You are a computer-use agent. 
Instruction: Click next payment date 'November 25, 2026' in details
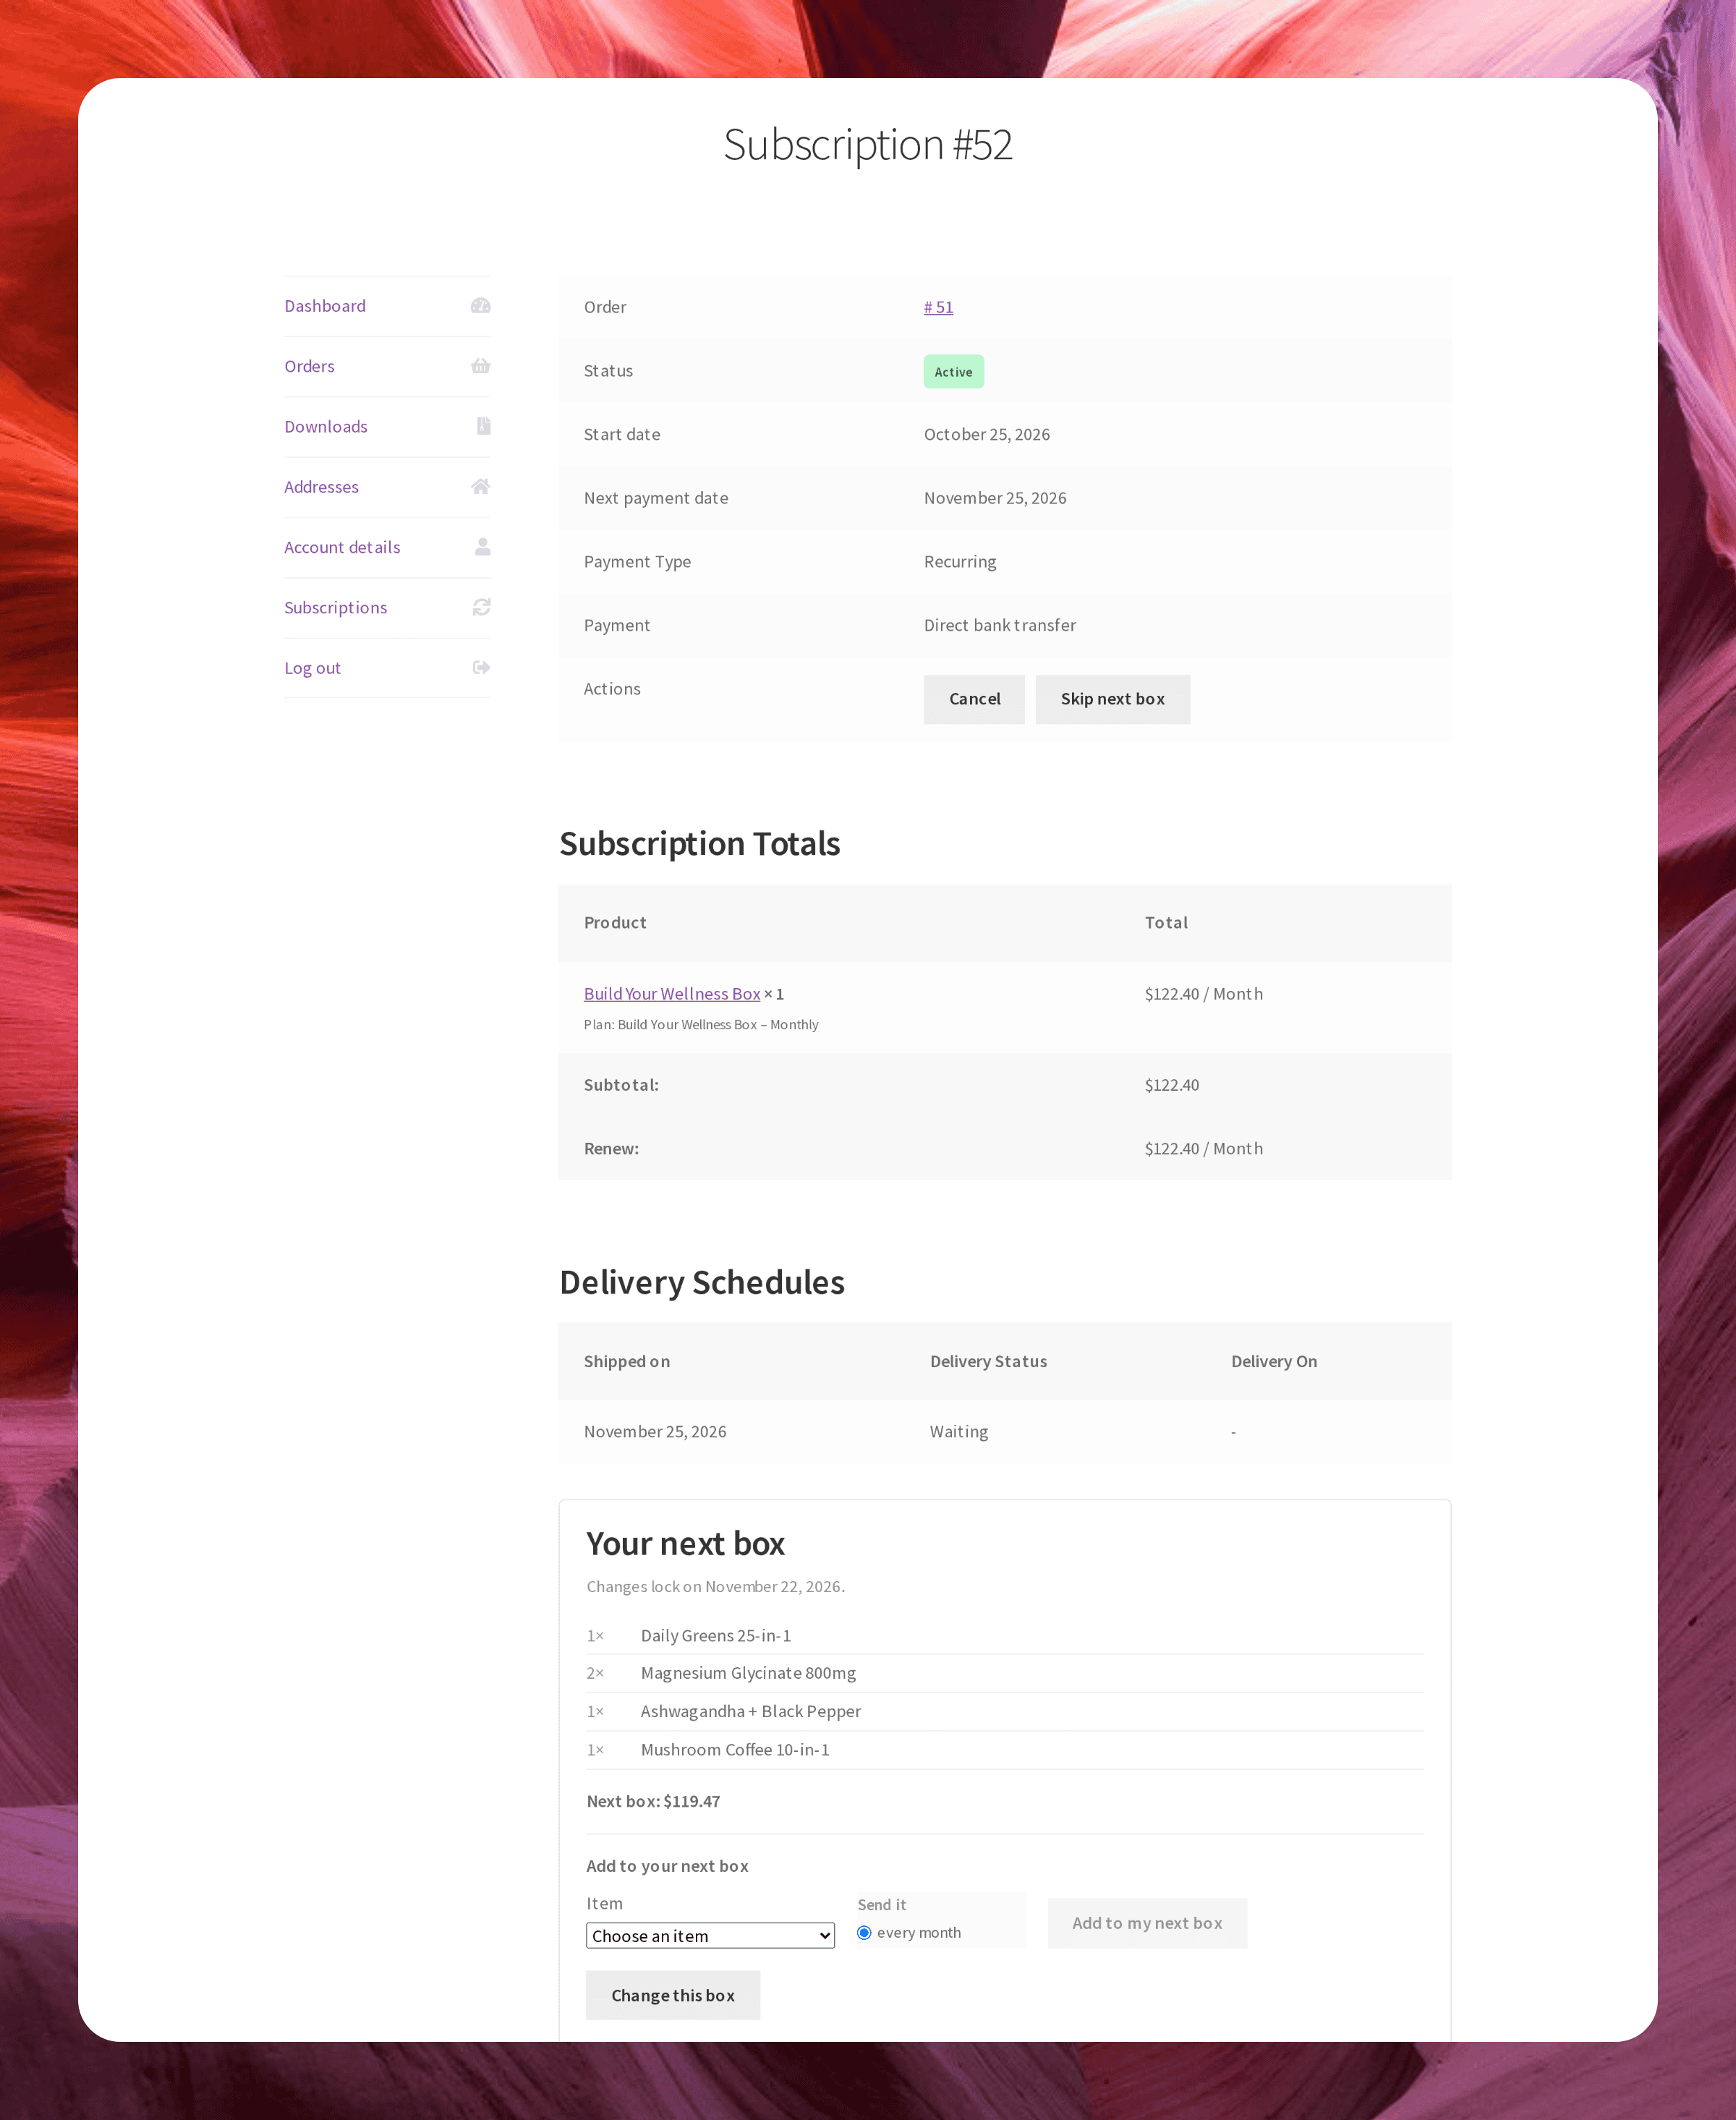click(995, 498)
